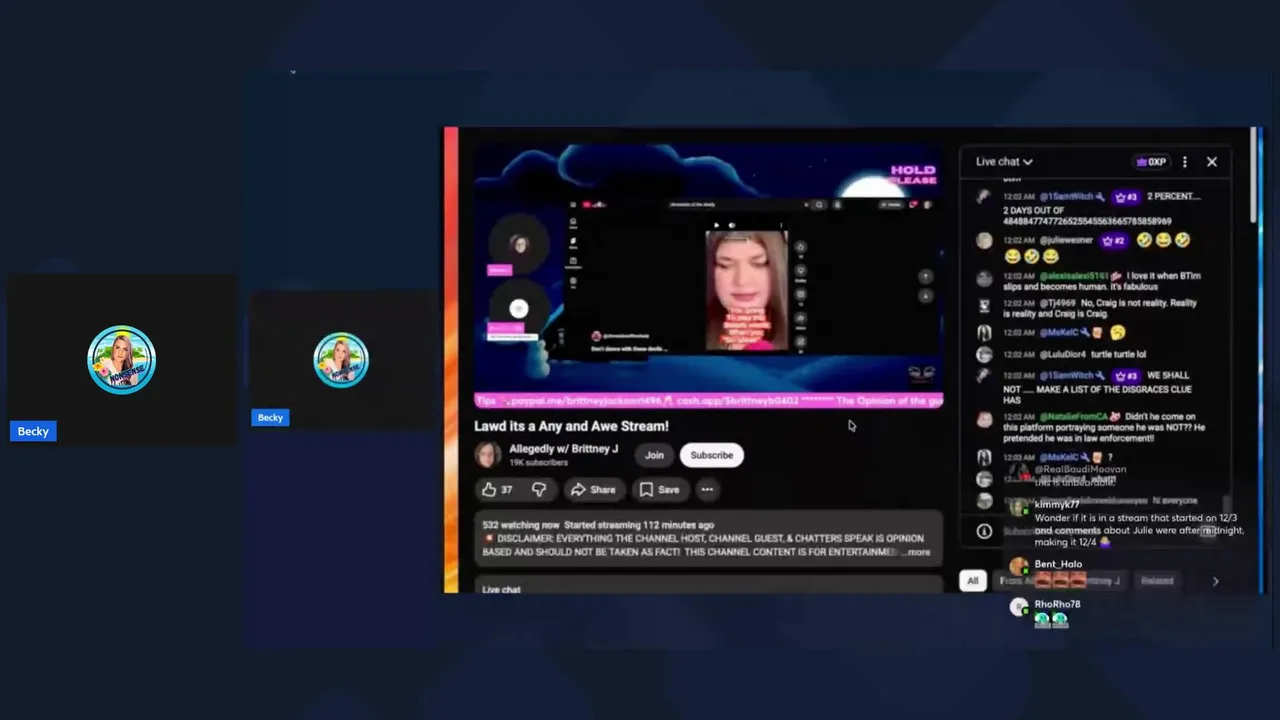Open channel name Allegedly w/ Brittney J
1280x720 pixels.
[563, 449]
